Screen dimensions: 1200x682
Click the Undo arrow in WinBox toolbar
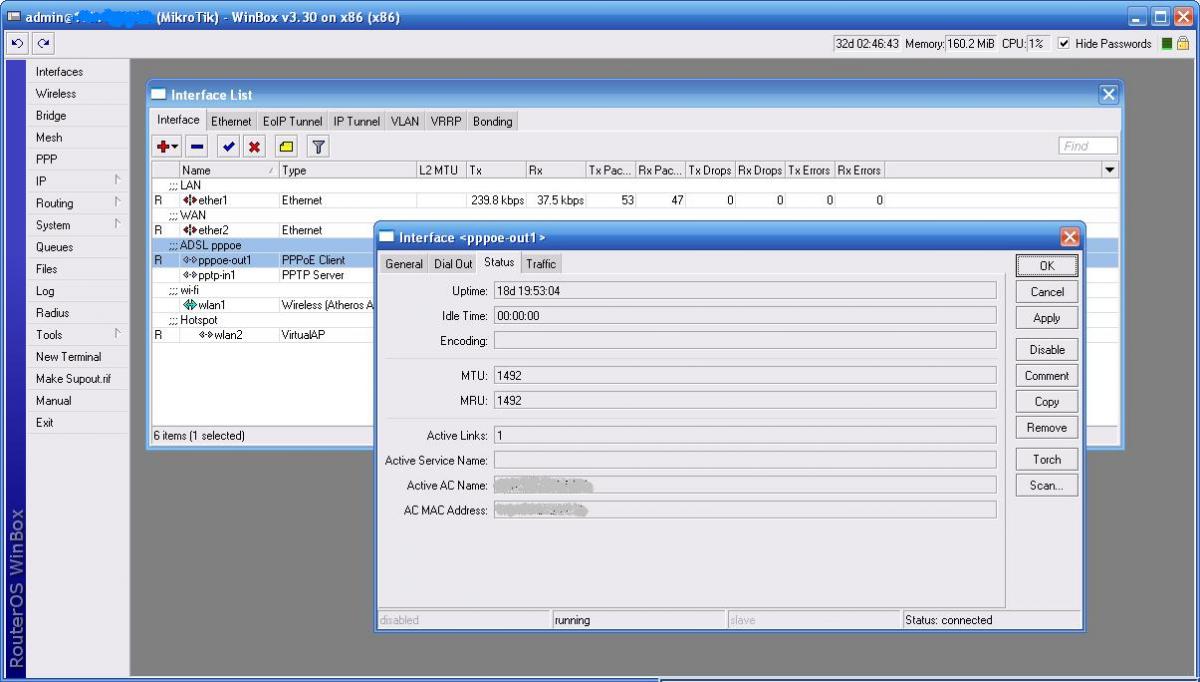[x=18, y=43]
